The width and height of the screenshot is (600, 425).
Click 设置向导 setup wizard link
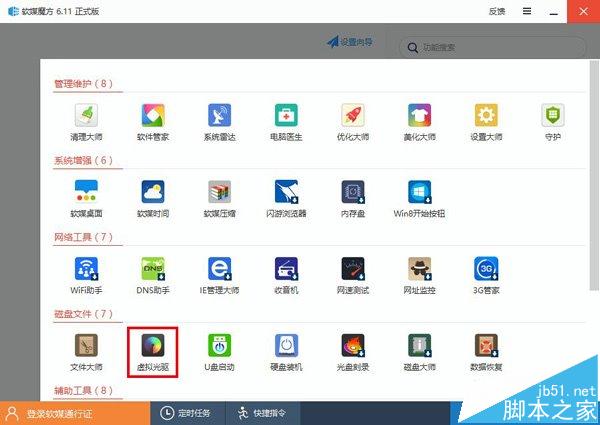[350, 42]
